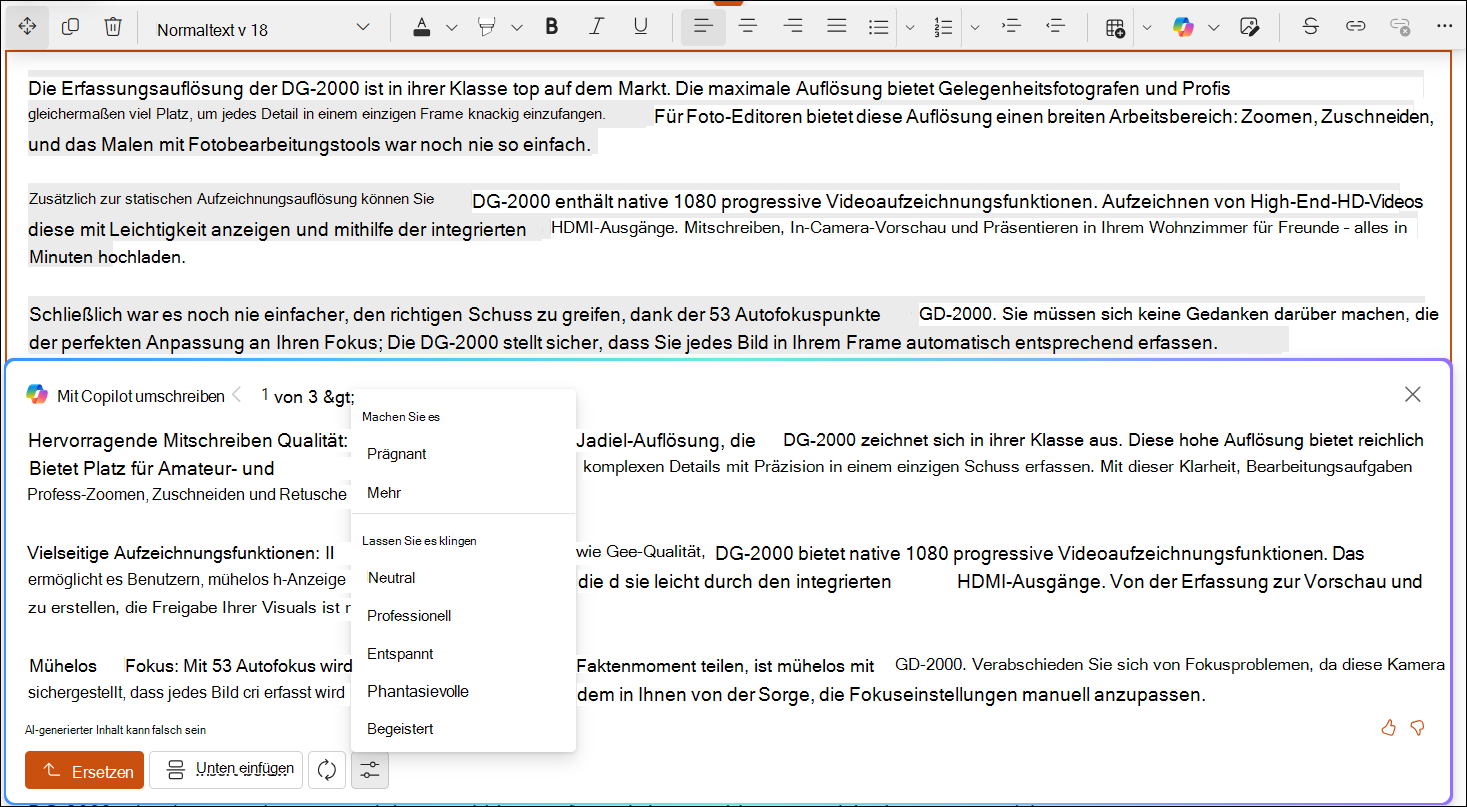
Task: Click the 'Machen Sie es' menu heading
Action: click(x=401, y=416)
